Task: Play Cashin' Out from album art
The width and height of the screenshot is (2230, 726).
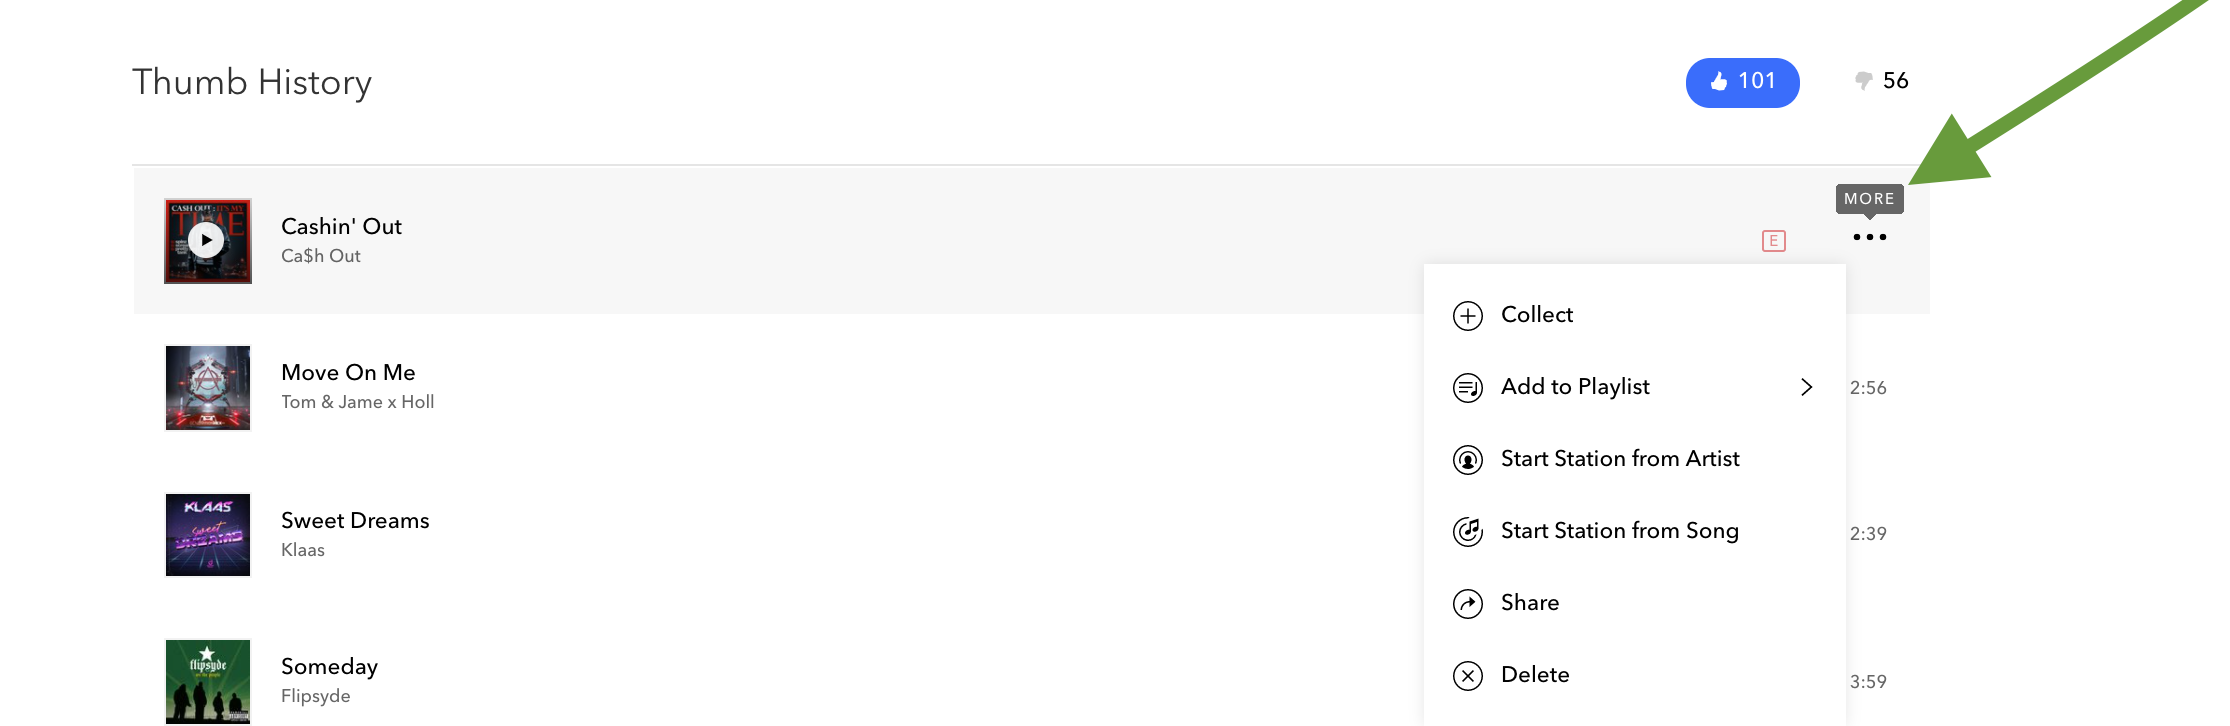Action: click(x=207, y=241)
